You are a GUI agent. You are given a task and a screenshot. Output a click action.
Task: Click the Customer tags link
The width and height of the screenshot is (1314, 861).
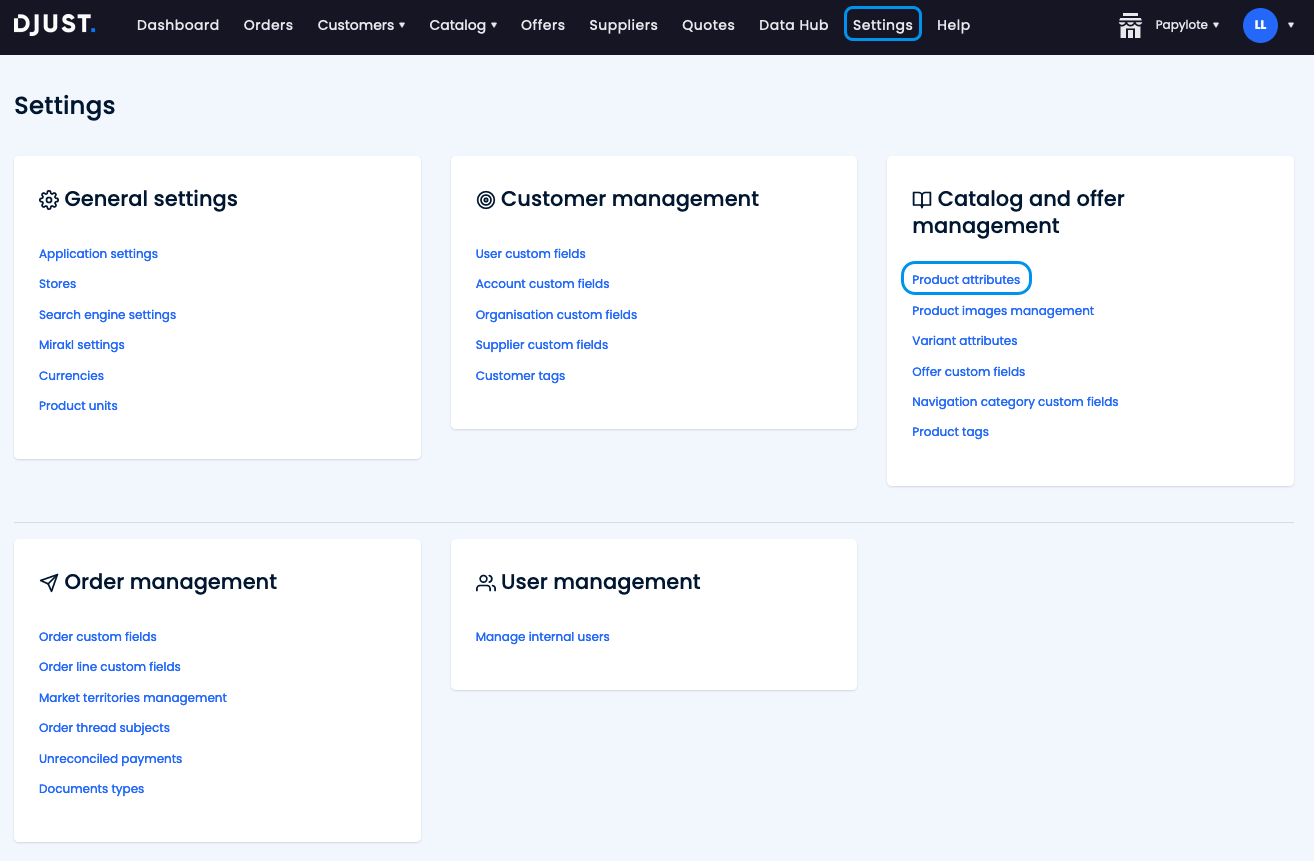[x=520, y=375]
